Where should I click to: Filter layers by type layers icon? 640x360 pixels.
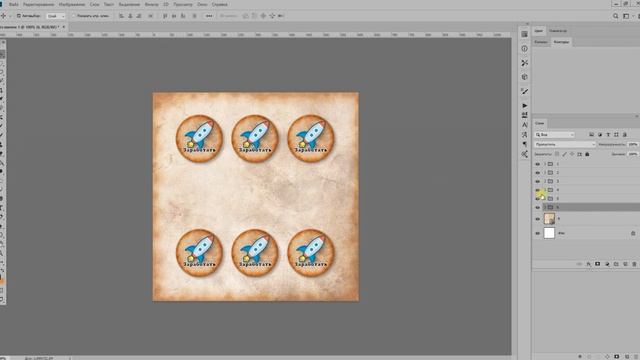click(x=608, y=134)
